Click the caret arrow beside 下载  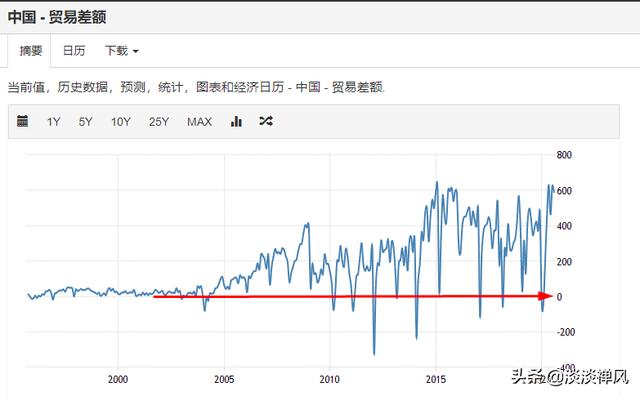136,51
